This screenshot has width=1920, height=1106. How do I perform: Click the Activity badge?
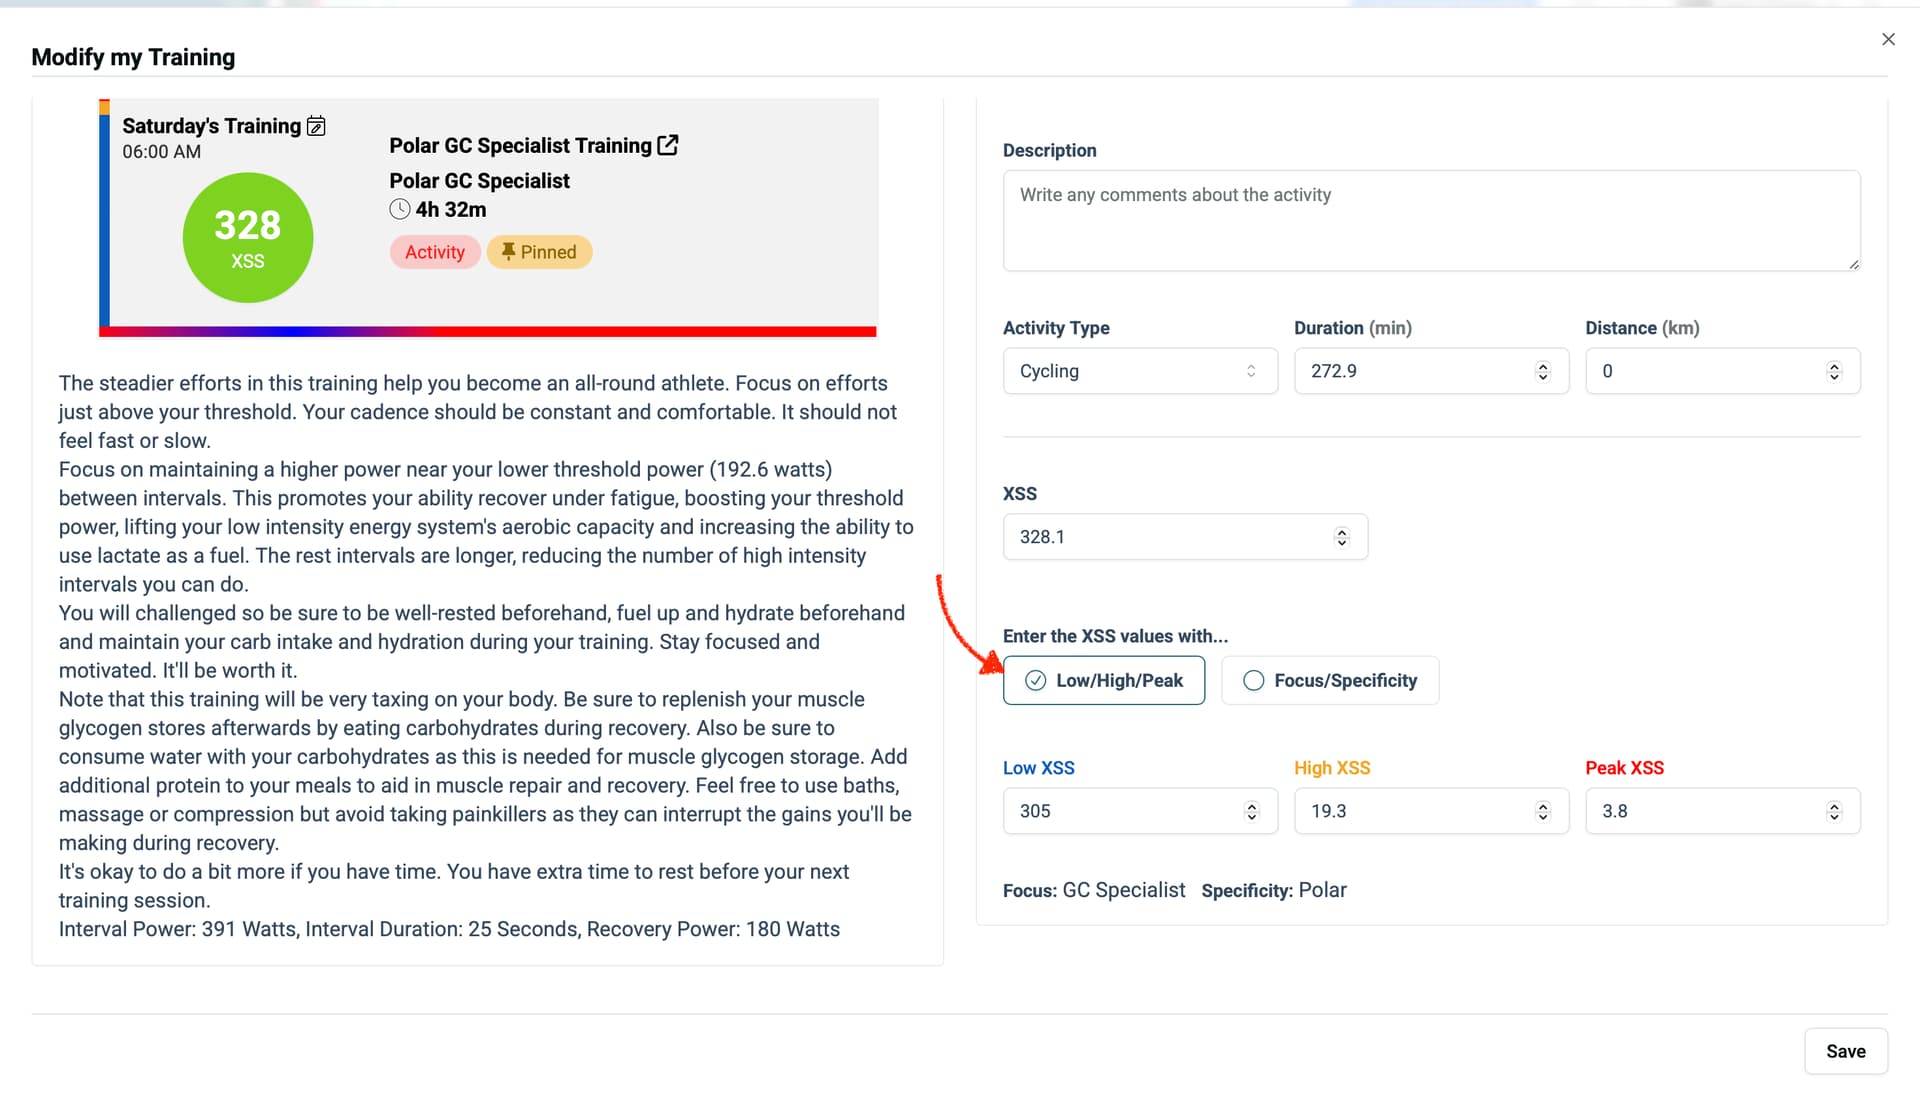tap(435, 252)
